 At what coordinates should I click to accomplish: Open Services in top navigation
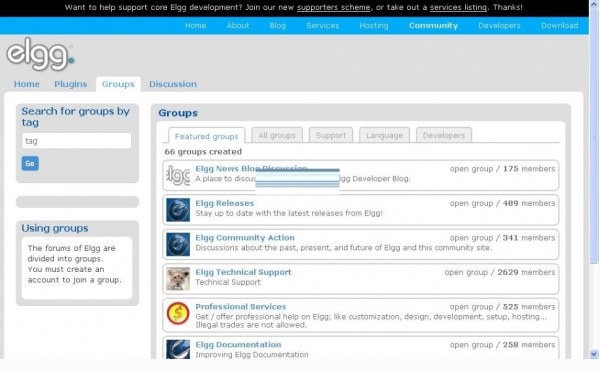[x=323, y=26]
